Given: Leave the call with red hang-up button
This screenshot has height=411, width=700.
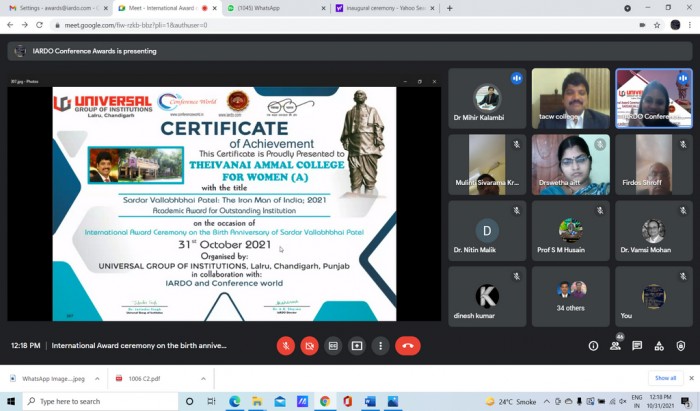Looking at the screenshot, I should tap(407, 346).
